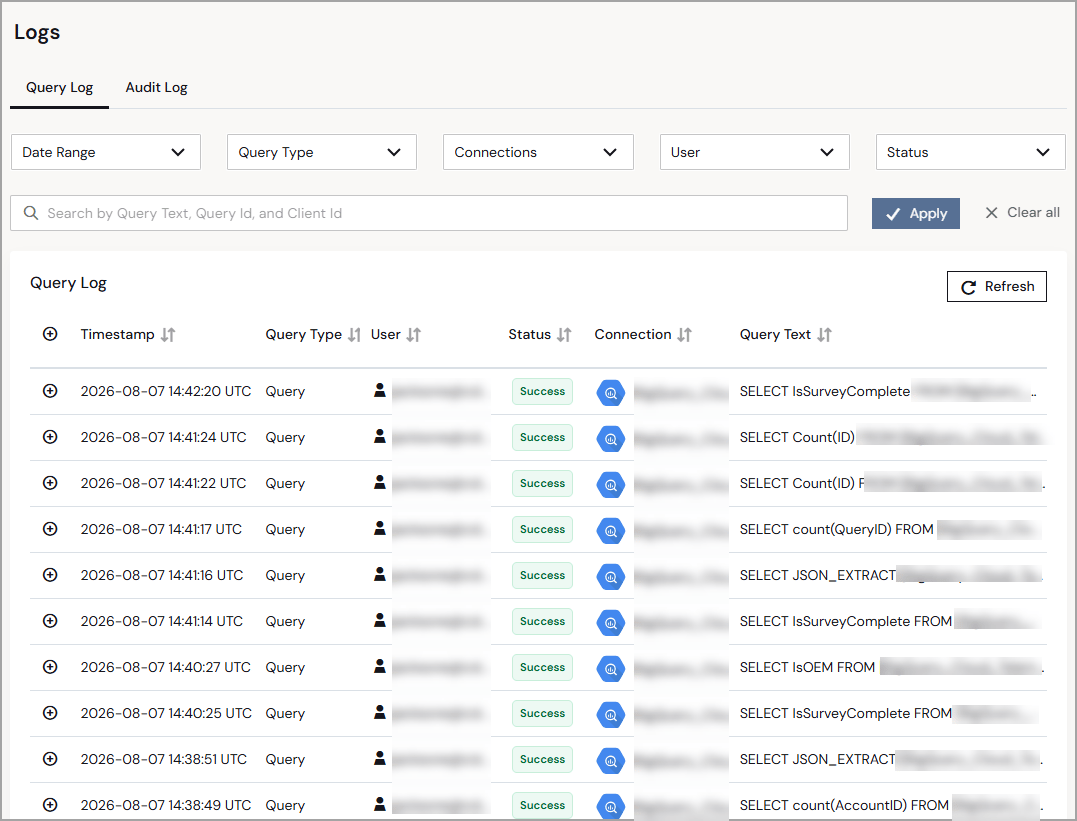The width and height of the screenshot is (1077, 821).
Task: Switch to the Audit Log tab
Action: pyautogui.click(x=156, y=87)
